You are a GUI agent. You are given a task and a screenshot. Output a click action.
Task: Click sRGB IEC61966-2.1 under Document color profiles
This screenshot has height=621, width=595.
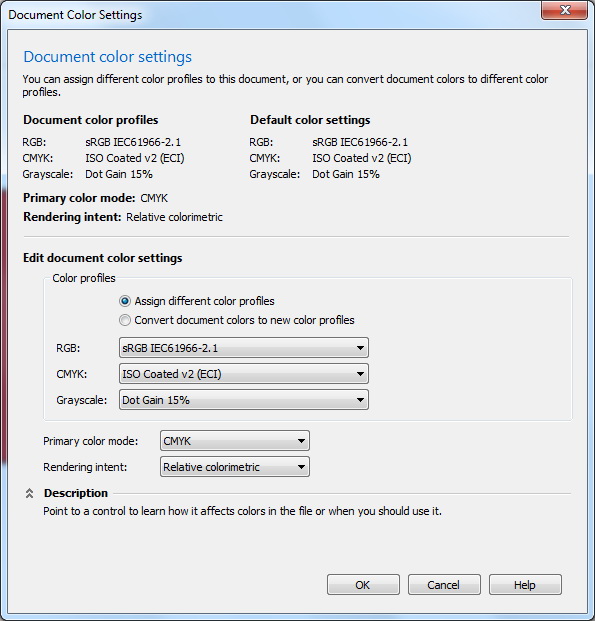click(x=133, y=142)
